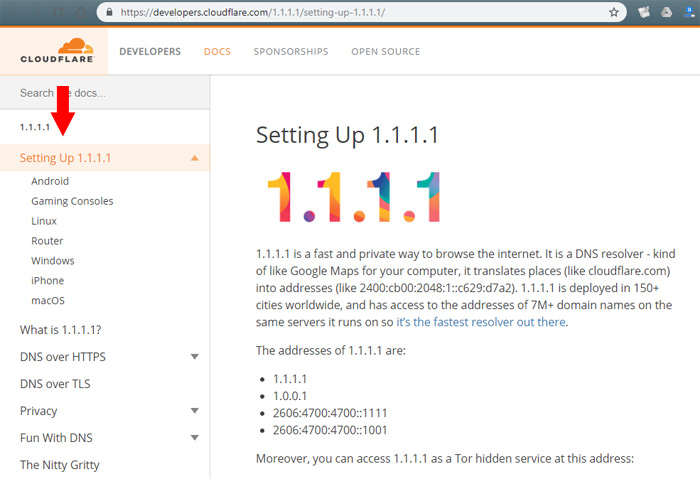Click the 2606:4700:4700::1001 address
This screenshot has height=479, width=700.
(330, 430)
